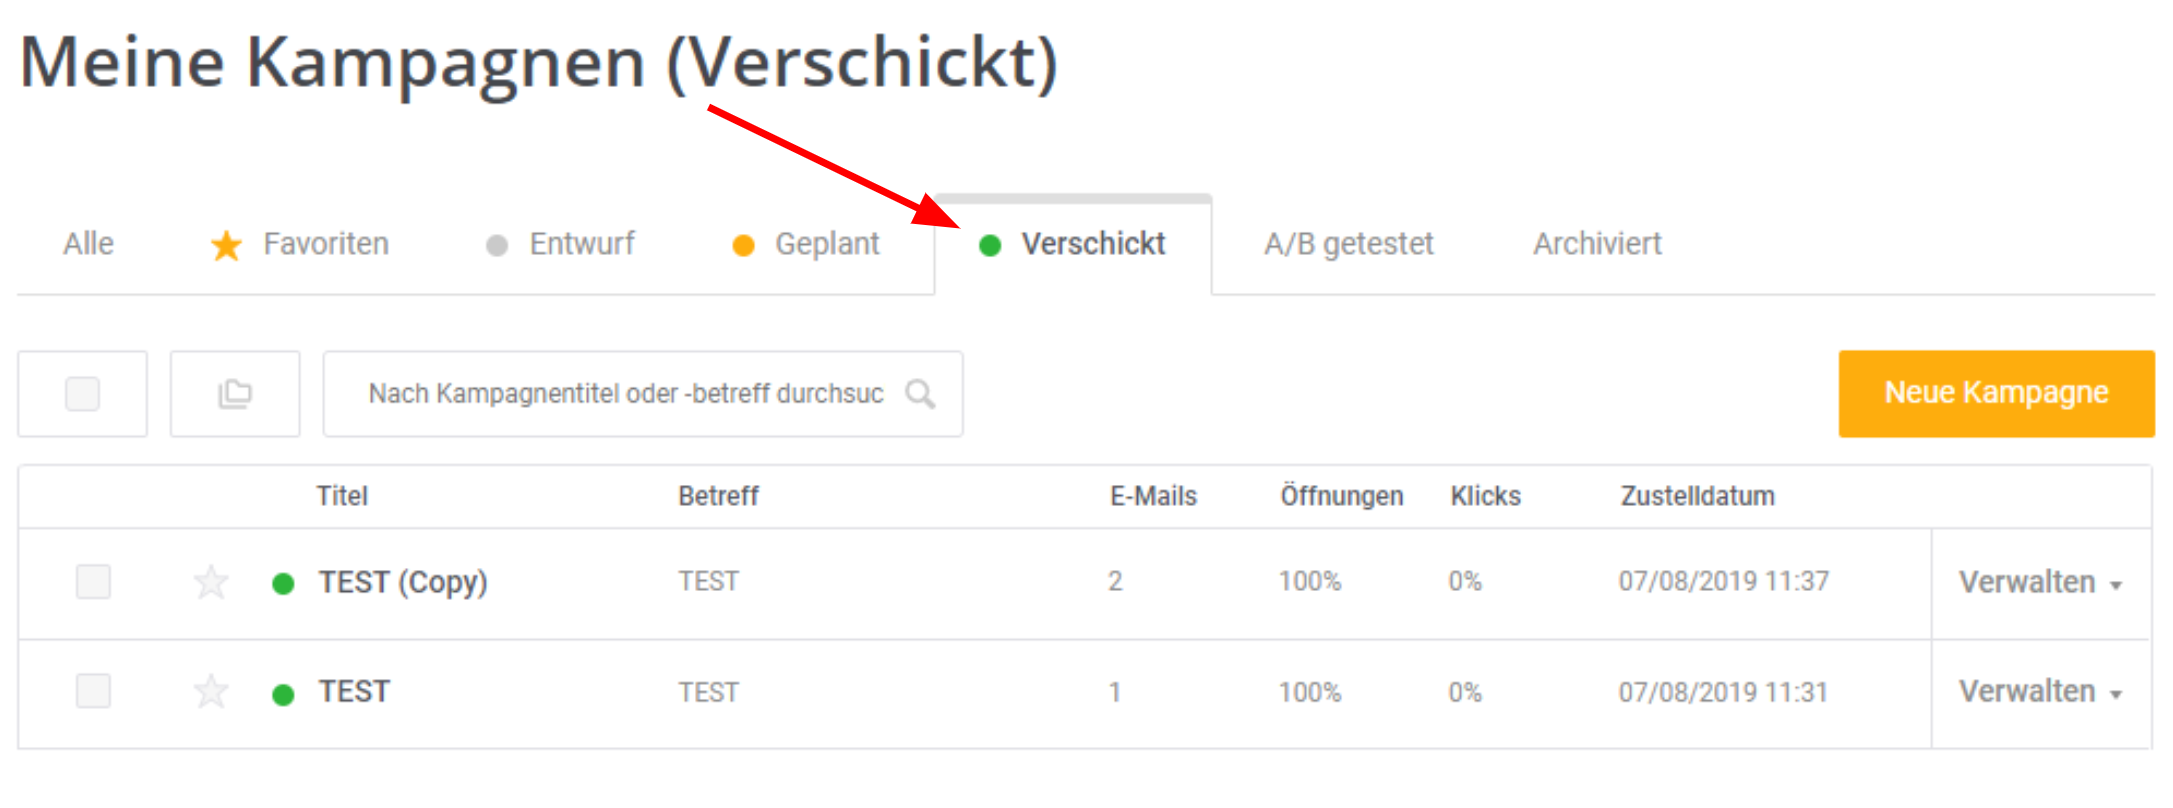Check the TEST (Copy) row checkbox
The image size is (2173, 808).
click(x=93, y=582)
